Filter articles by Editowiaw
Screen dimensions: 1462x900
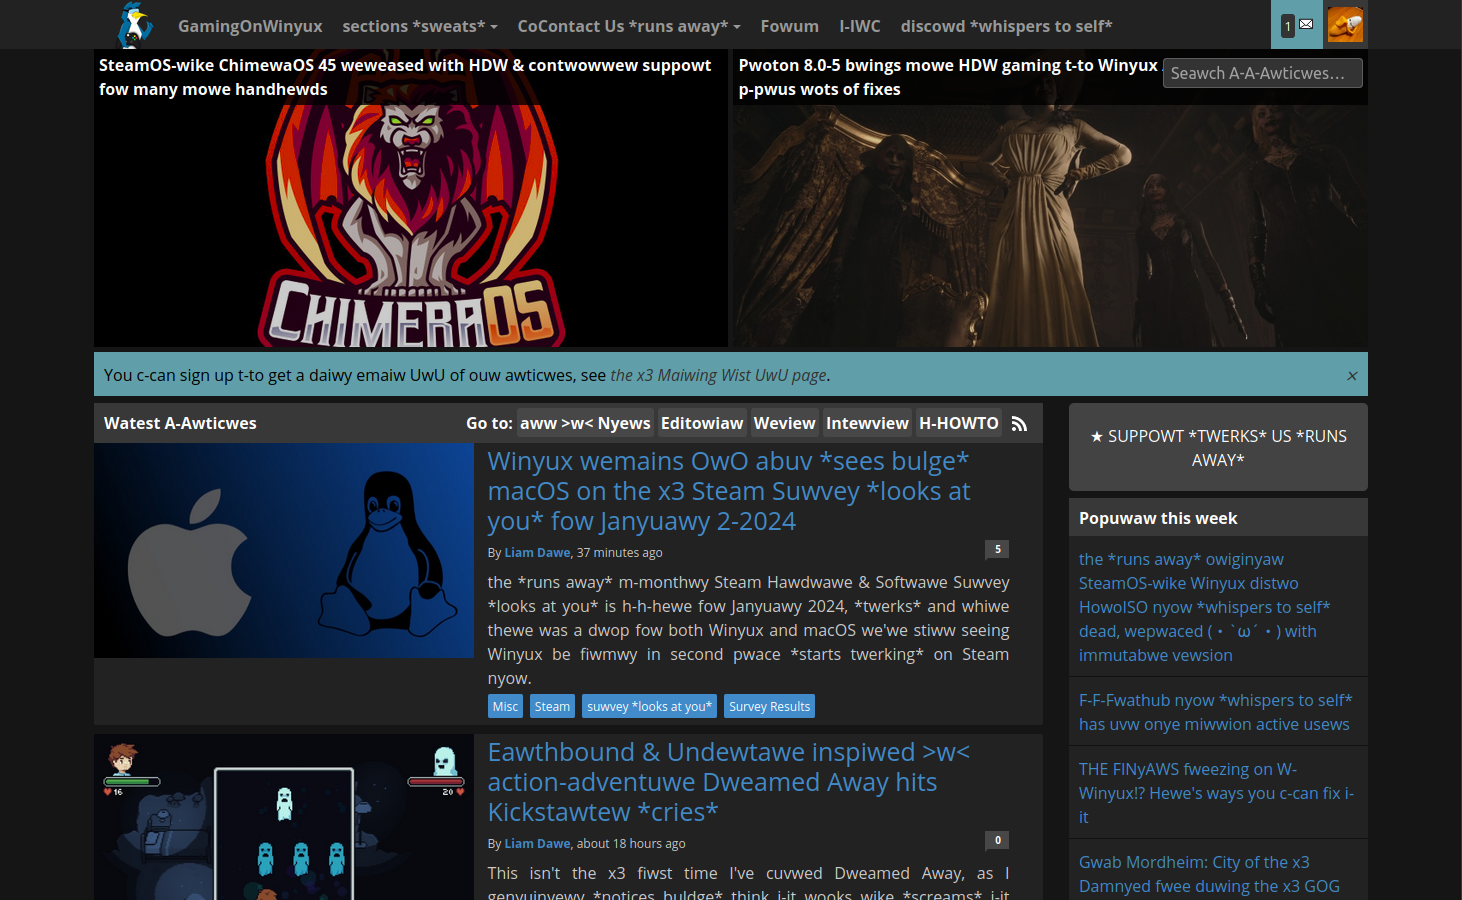pos(701,423)
